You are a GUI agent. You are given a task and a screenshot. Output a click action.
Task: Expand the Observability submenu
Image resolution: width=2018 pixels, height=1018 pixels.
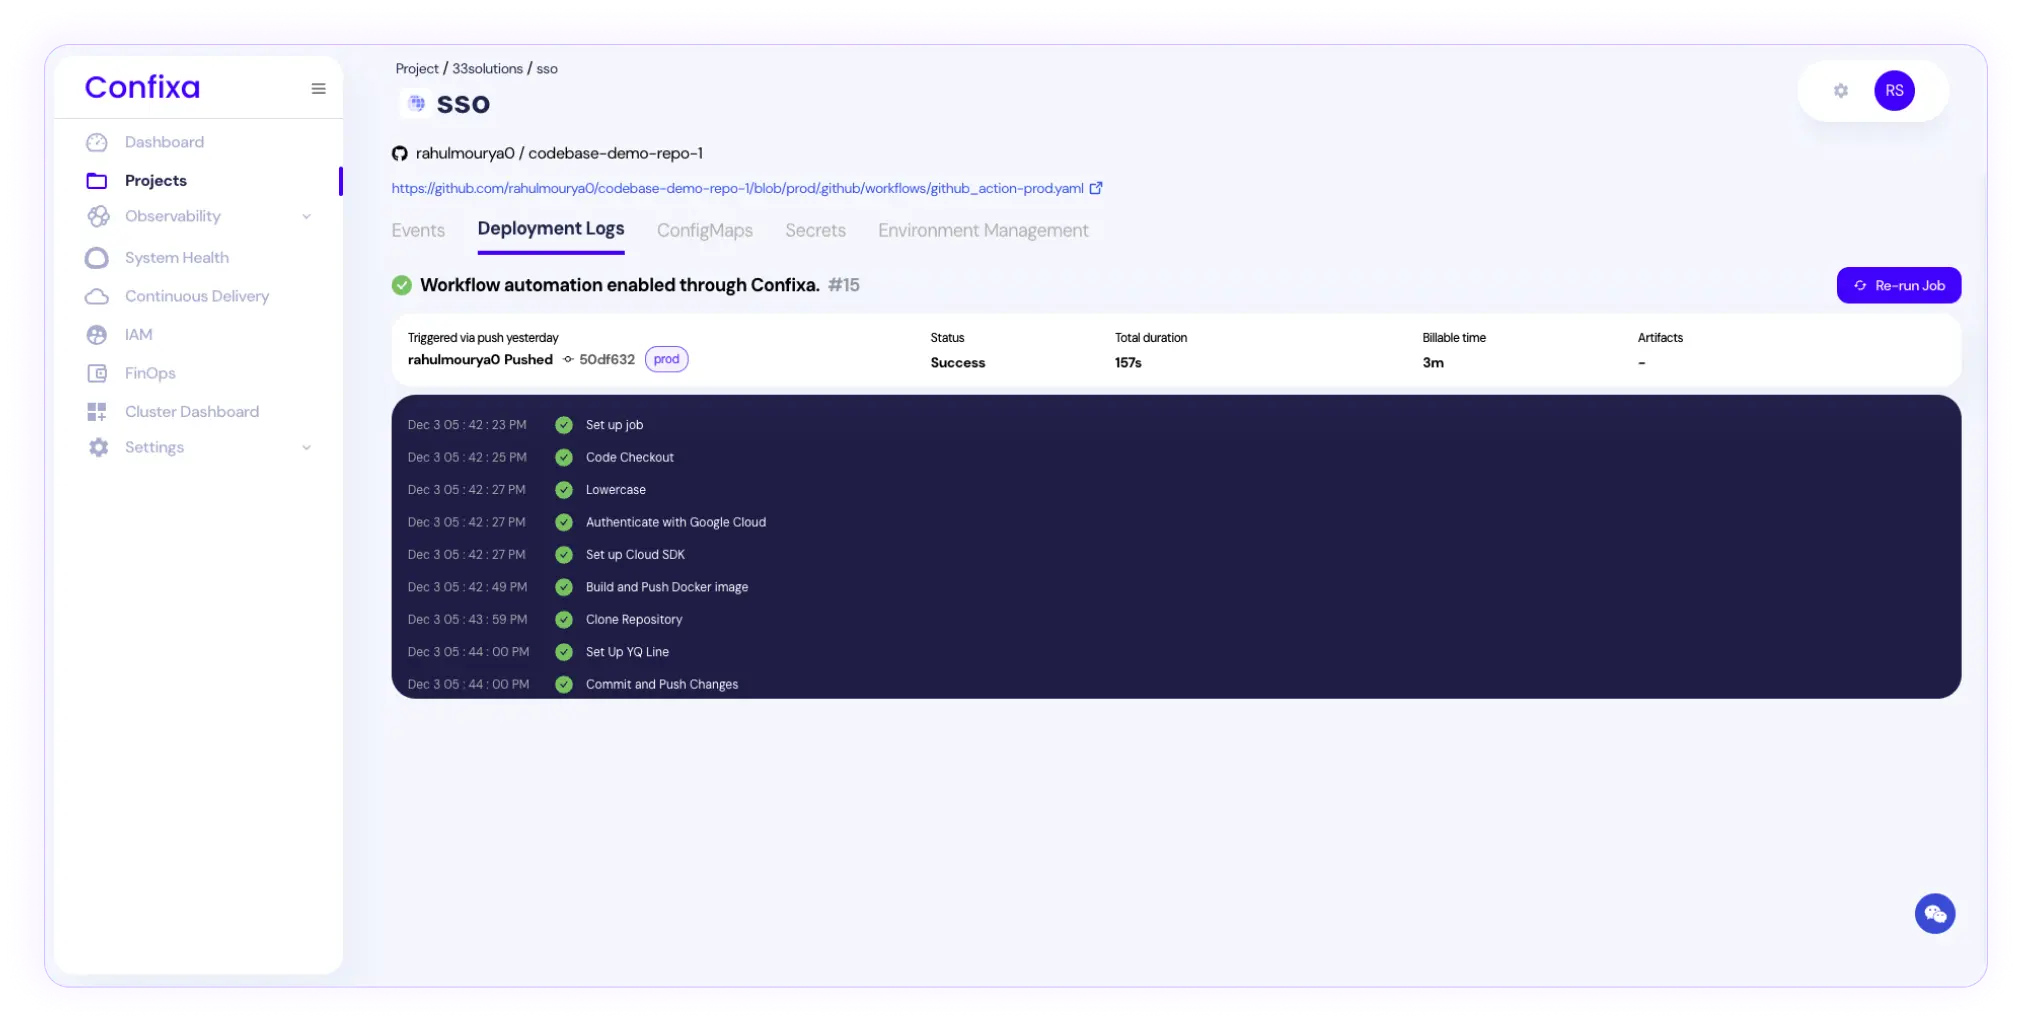pos(306,216)
